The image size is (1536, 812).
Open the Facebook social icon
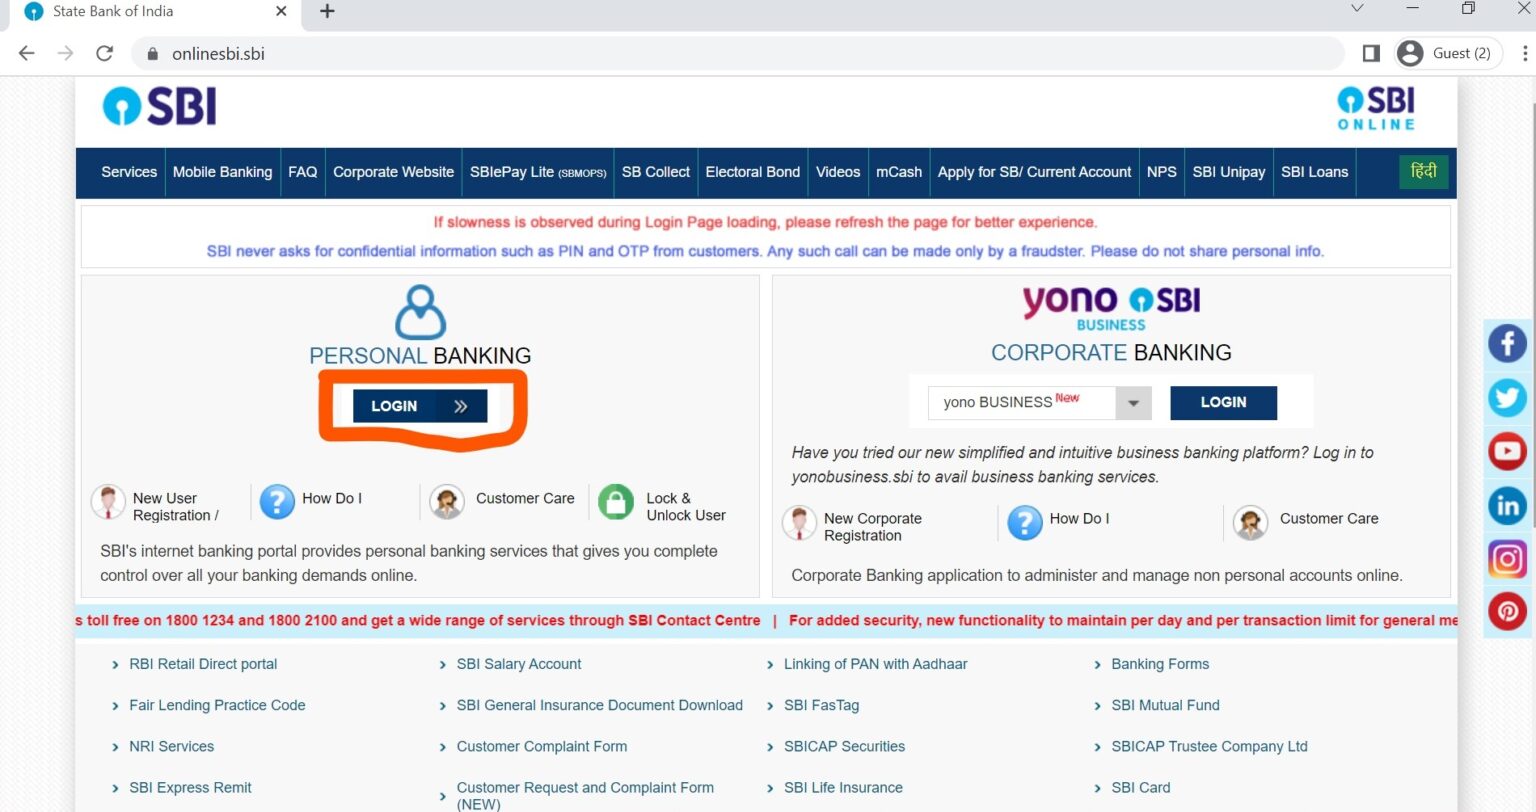click(1507, 343)
